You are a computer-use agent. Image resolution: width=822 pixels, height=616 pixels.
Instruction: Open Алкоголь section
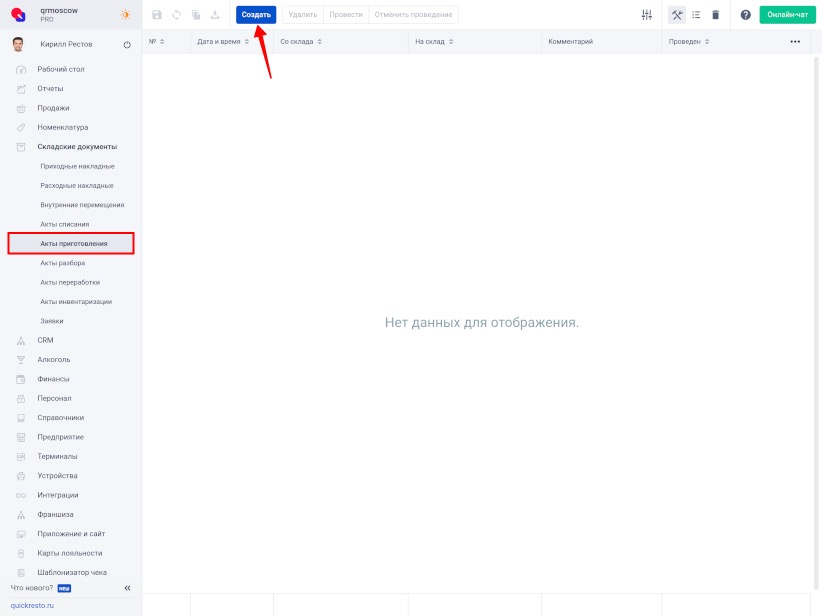coord(53,360)
